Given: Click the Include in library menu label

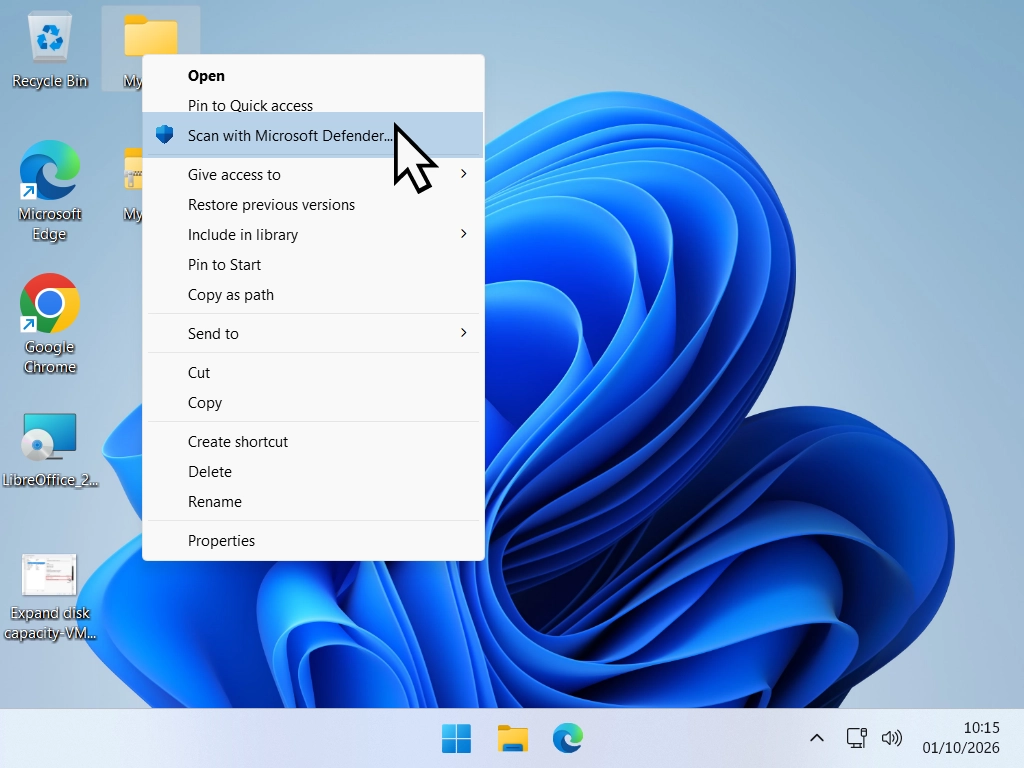Looking at the screenshot, I should 243,235.
